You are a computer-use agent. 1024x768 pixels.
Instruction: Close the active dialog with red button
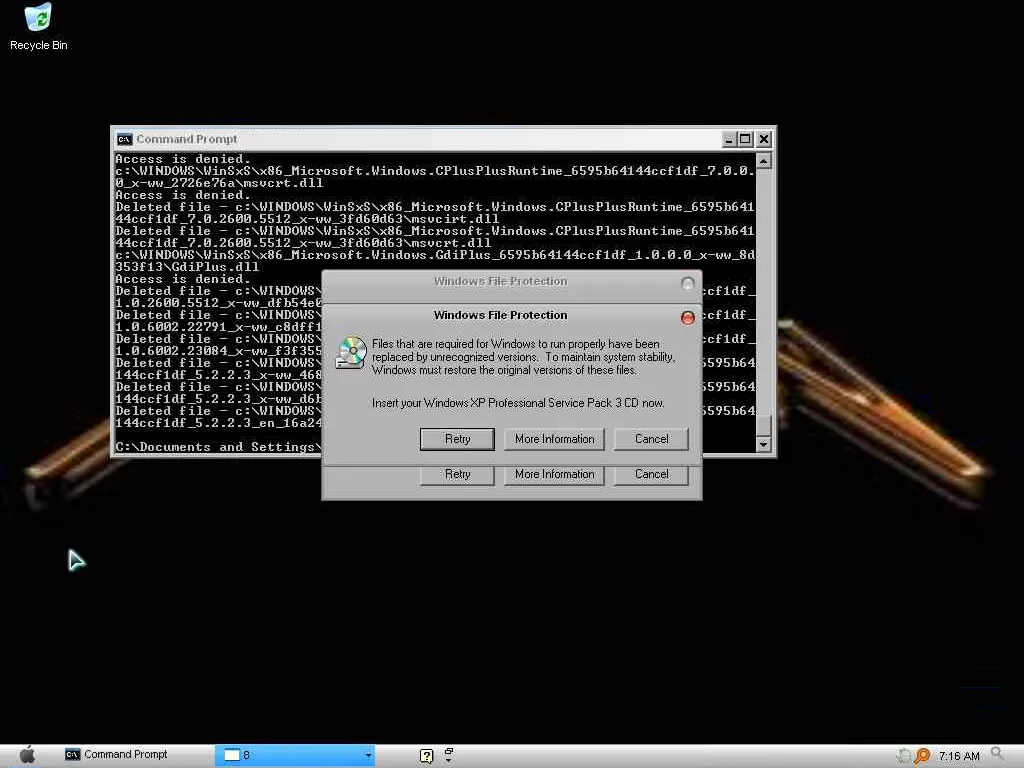[x=687, y=317]
